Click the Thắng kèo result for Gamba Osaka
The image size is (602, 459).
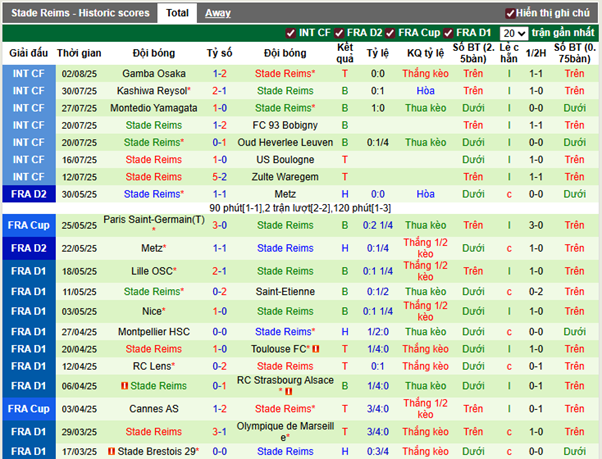point(425,73)
